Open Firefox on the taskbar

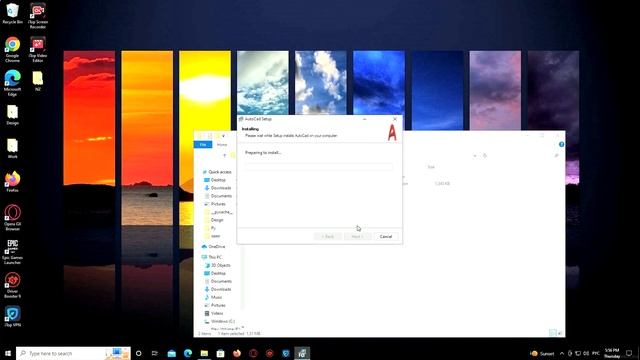pos(237,353)
